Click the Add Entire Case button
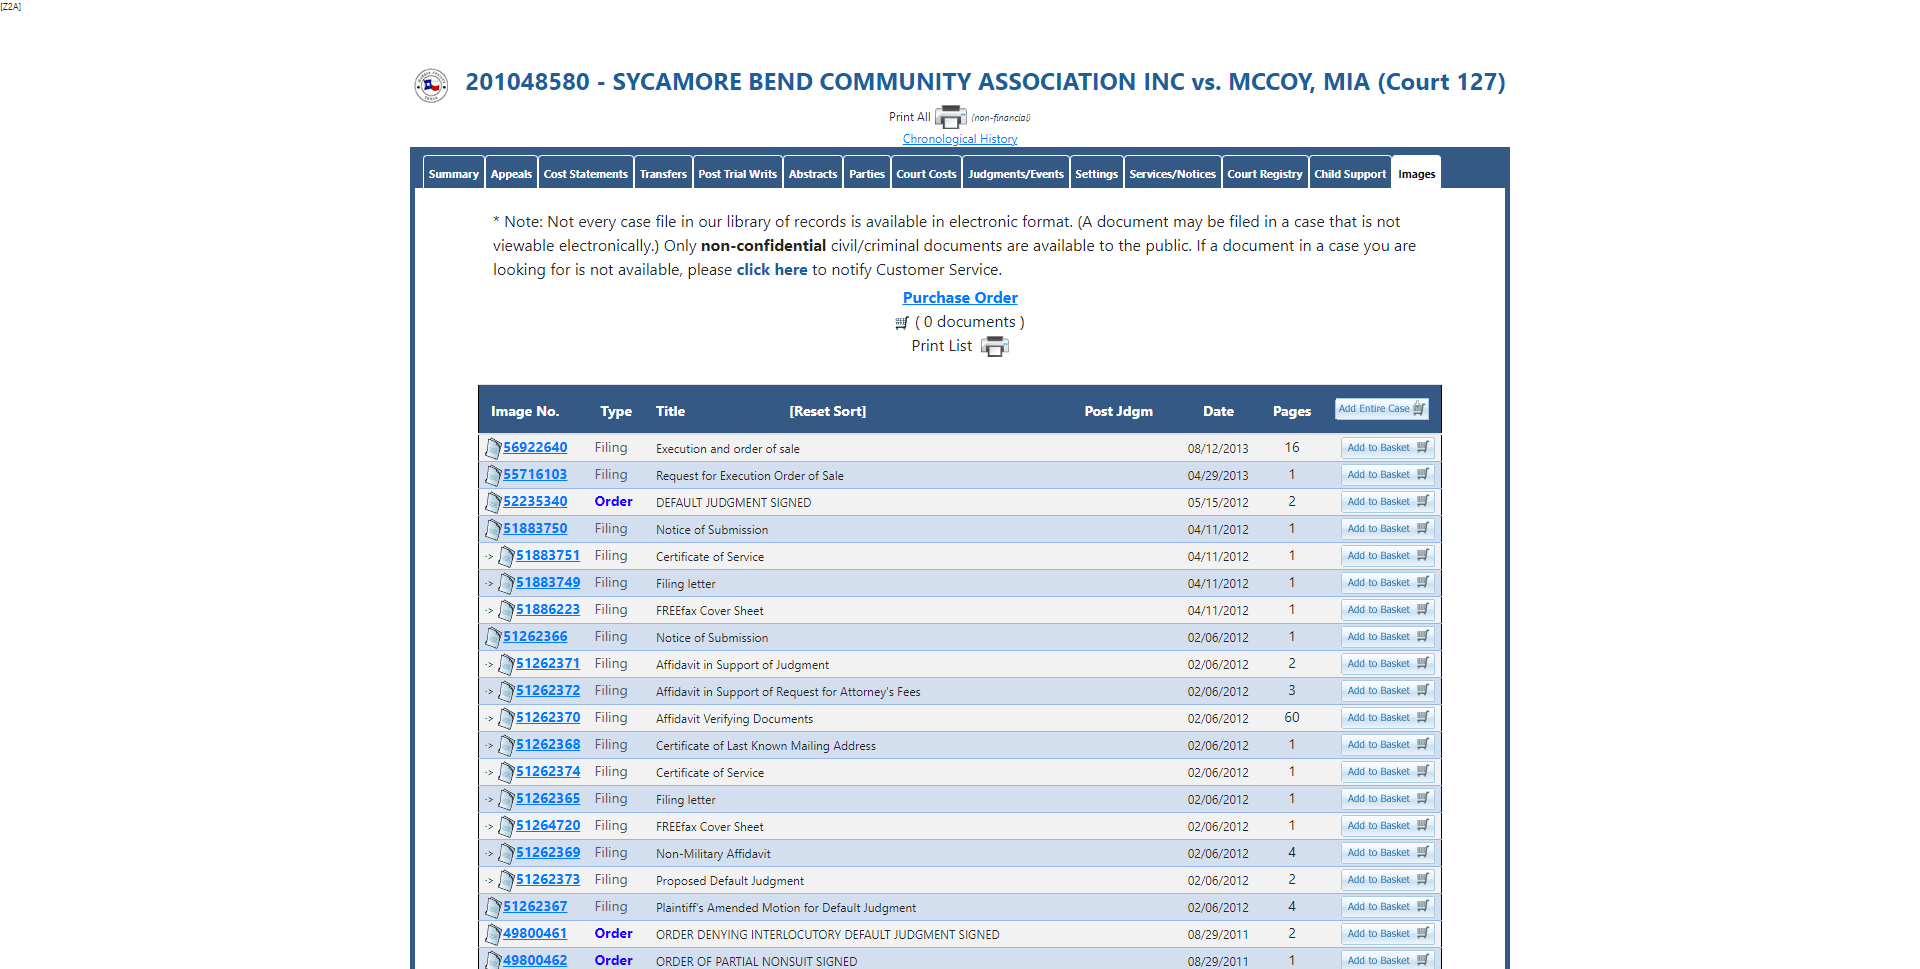Screen dimensions: 1920x969 pyautogui.click(x=1382, y=408)
